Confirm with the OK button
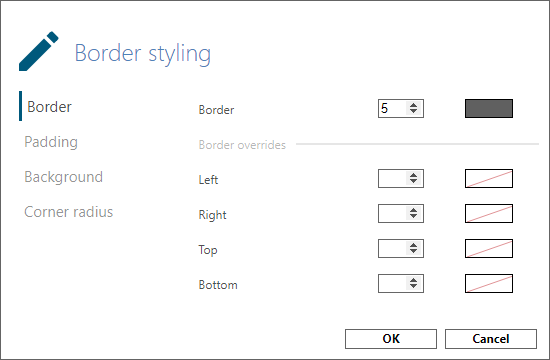The width and height of the screenshot is (550, 360). (391, 339)
